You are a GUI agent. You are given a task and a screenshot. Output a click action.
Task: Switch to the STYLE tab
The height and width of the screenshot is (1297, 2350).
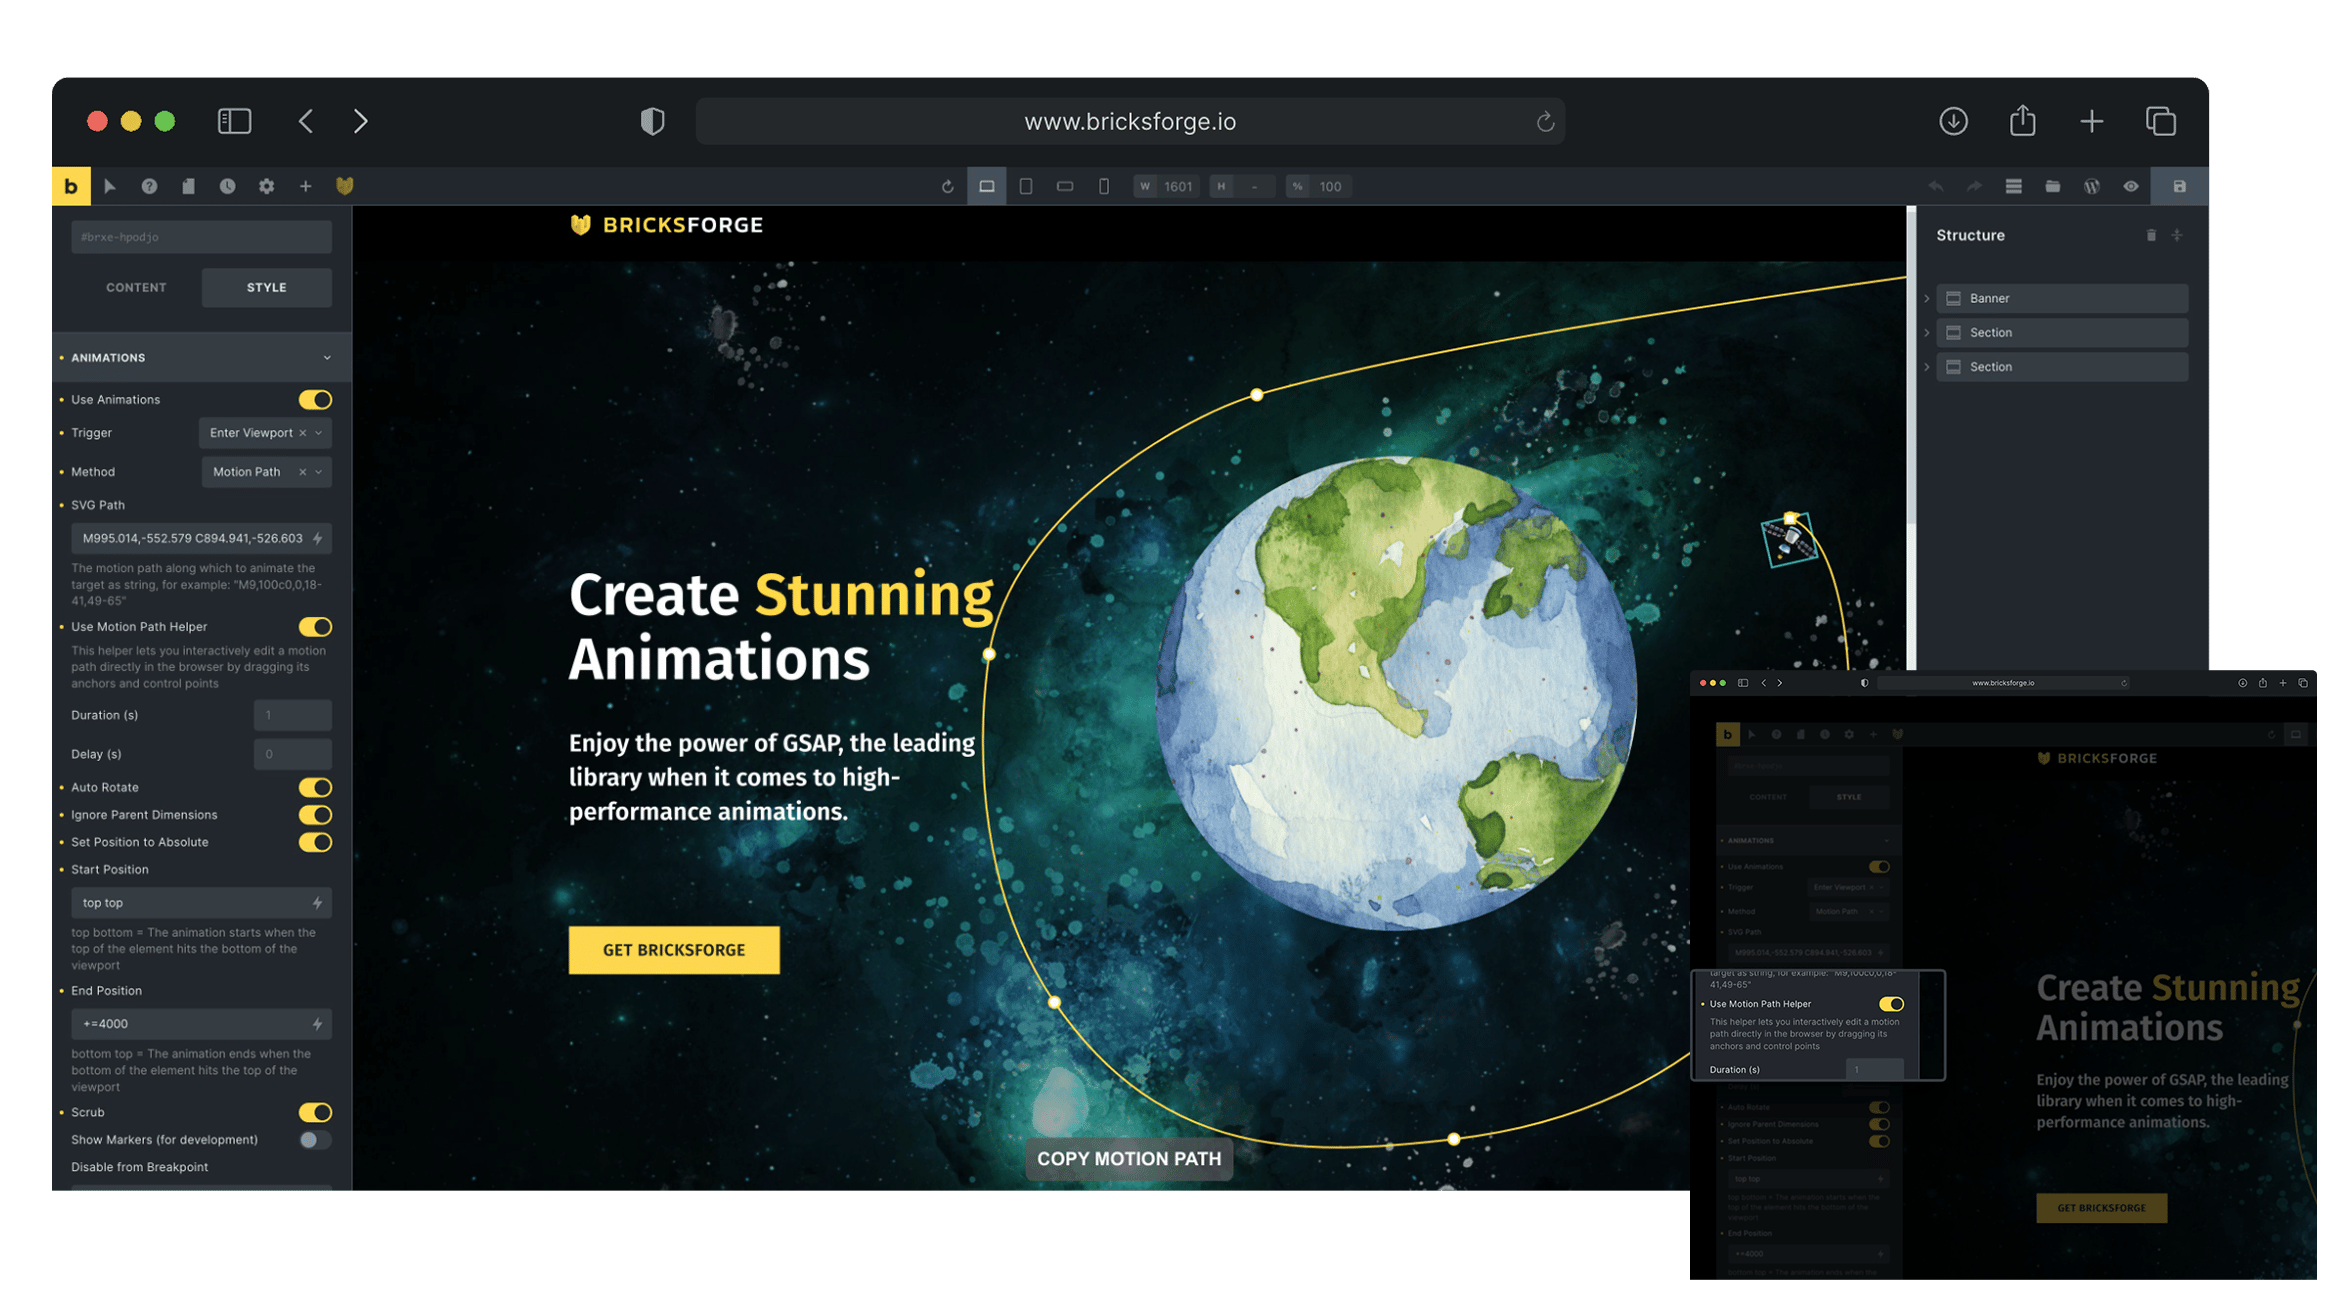tap(265, 288)
